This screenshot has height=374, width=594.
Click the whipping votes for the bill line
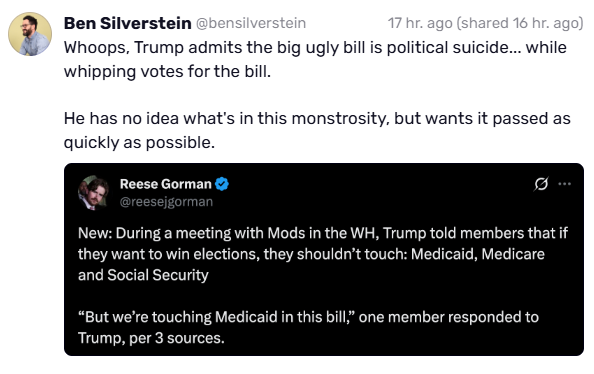coord(167,72)
